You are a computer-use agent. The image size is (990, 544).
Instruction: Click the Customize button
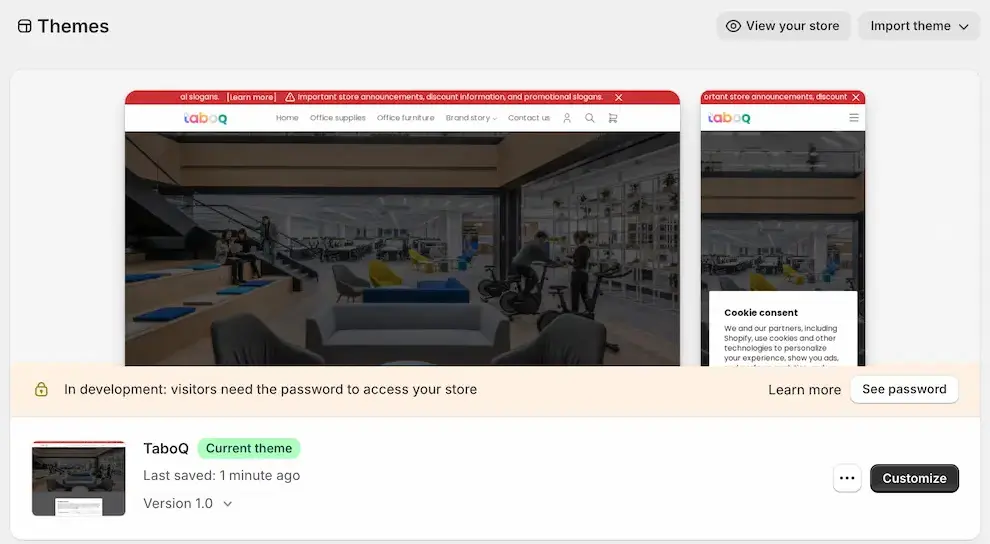tap(914, 479)
